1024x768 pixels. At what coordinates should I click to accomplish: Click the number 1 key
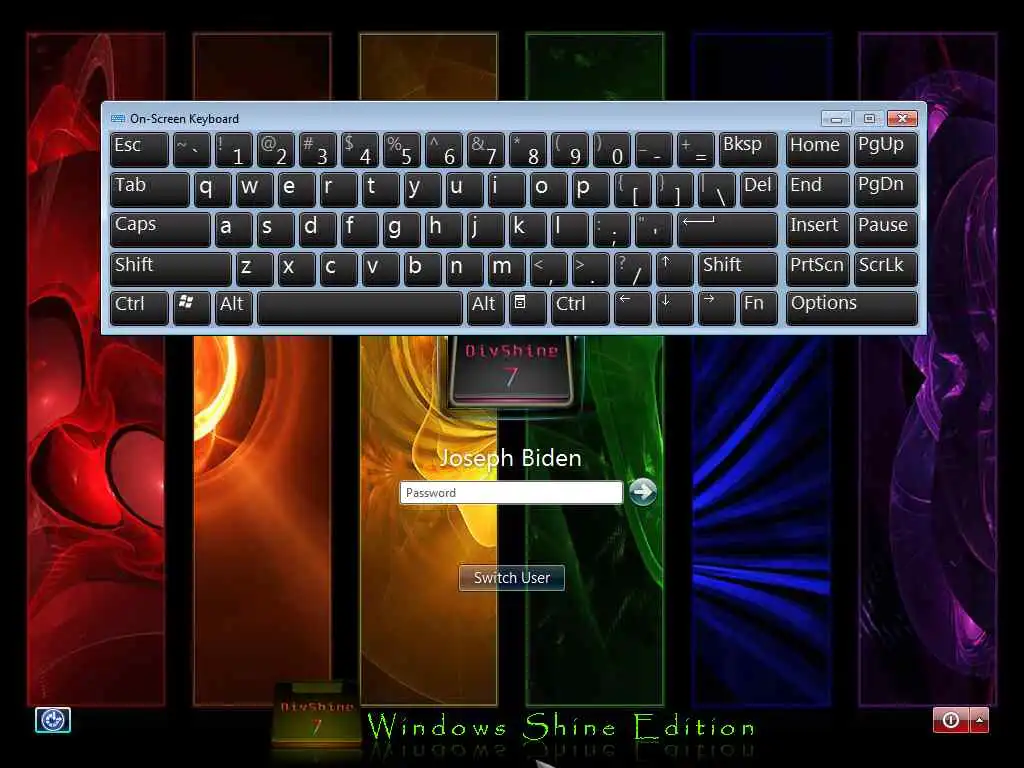[x=233, y=150]
